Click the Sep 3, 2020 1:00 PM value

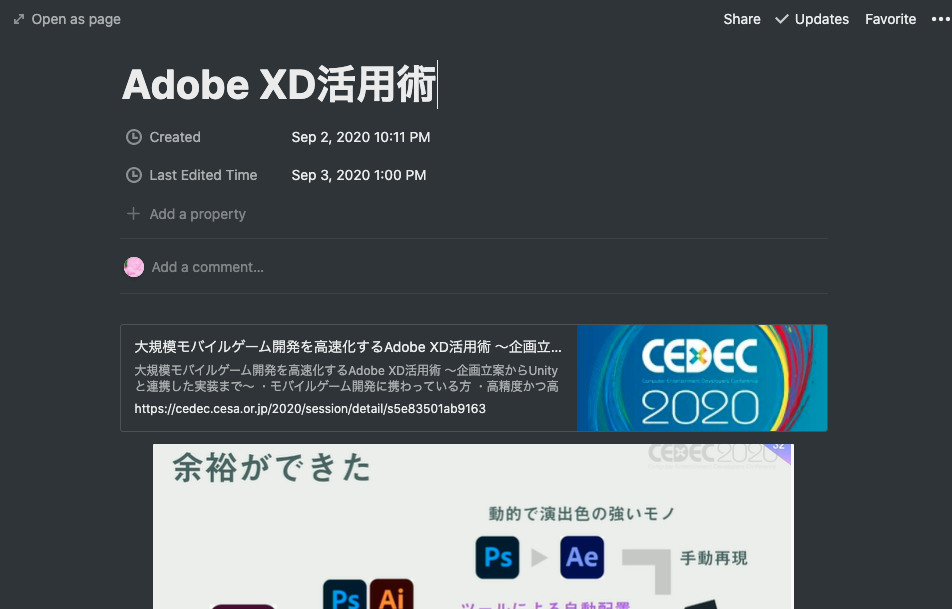359,175
